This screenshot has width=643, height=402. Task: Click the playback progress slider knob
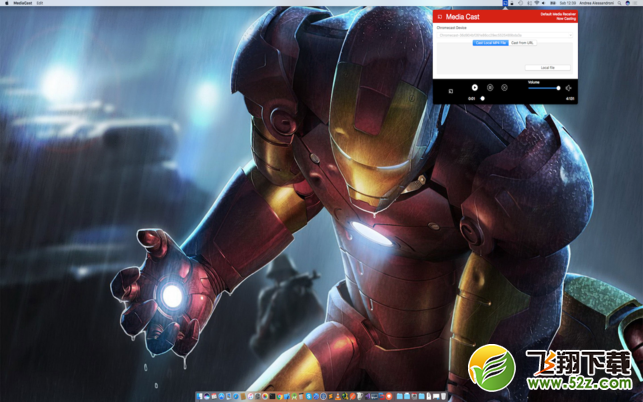click(483, 98)
